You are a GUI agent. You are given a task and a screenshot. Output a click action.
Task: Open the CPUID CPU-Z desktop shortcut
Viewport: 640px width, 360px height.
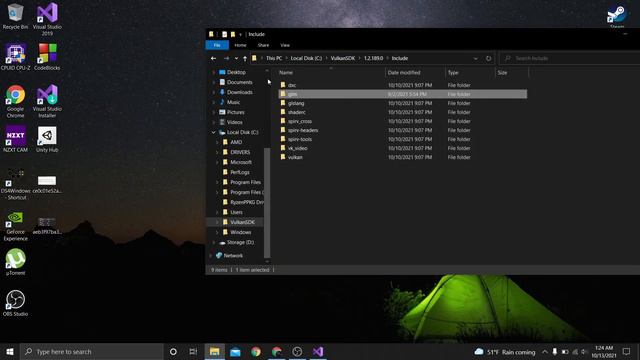[16, 57]
